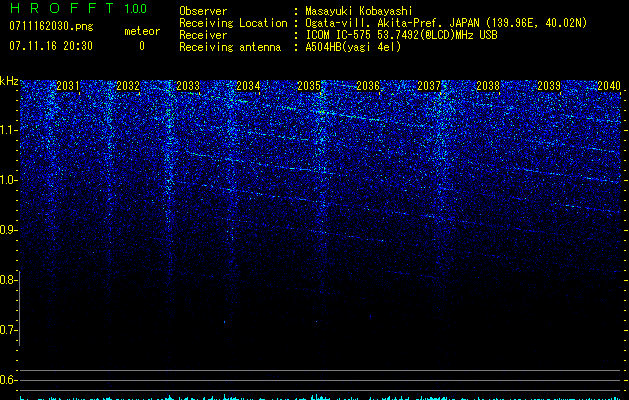Click the 2040 time marker
This screenshot has width=629, height=400.
tap(609, 85)
